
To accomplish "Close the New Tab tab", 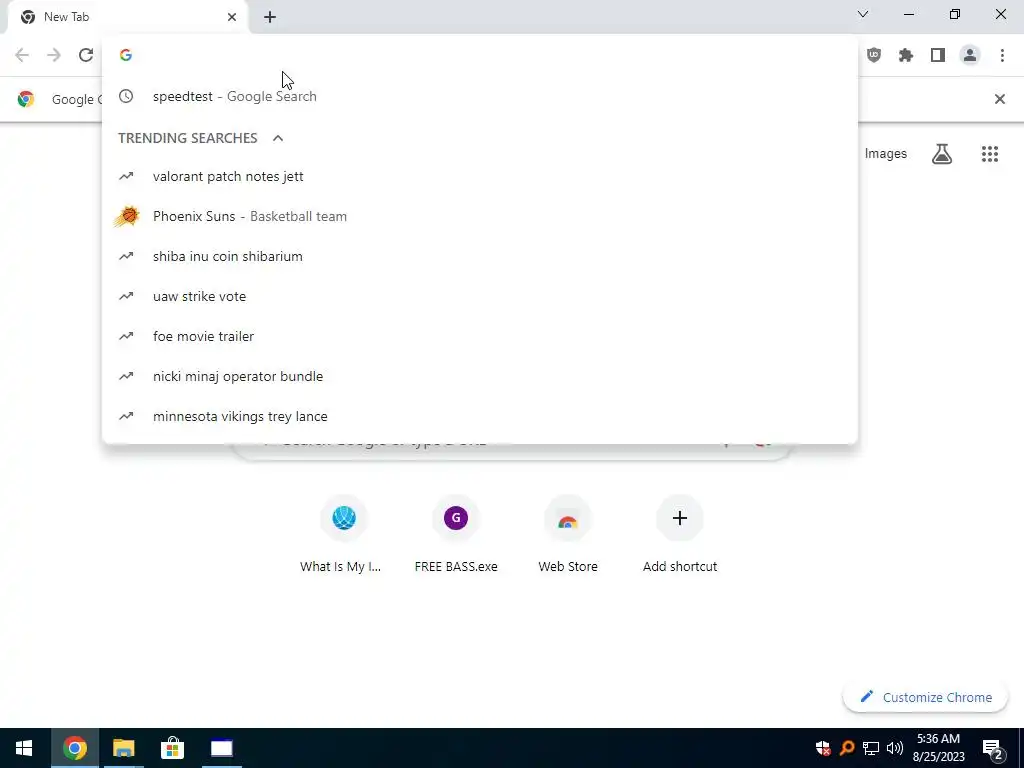I will coord(232,17).
